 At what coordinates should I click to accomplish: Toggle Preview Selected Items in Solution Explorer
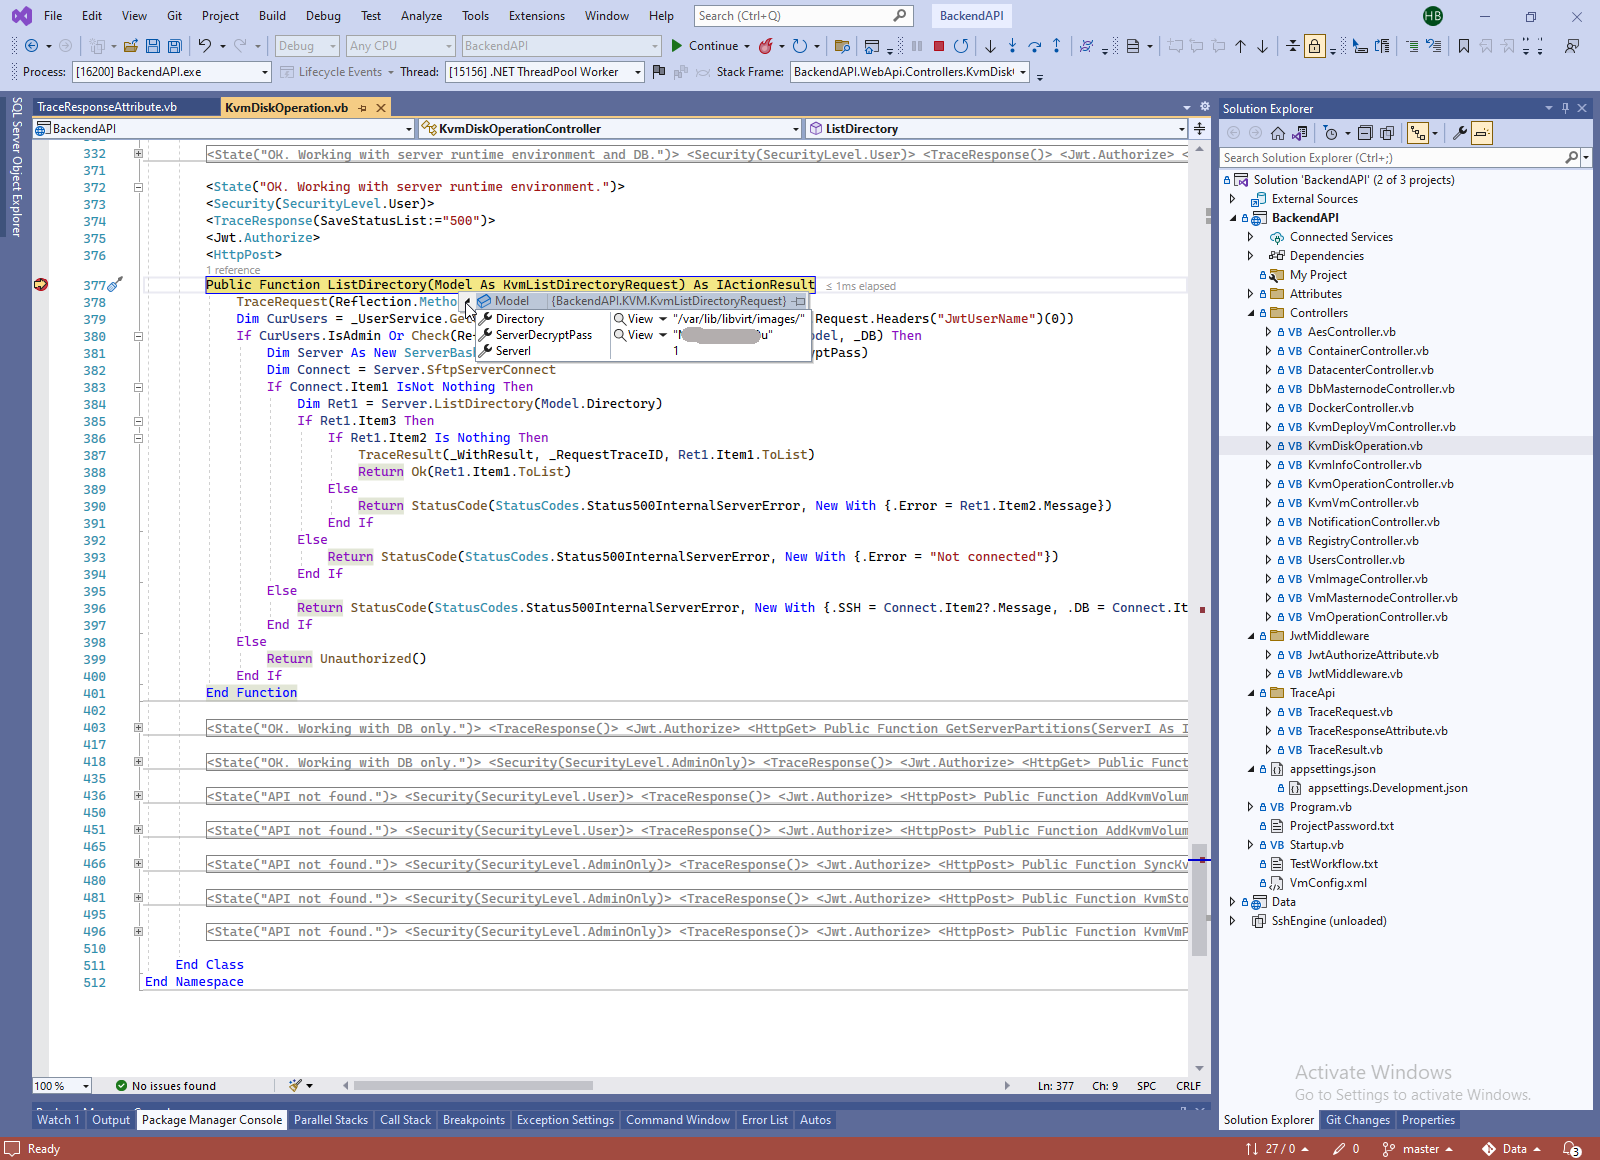[x=1481, y=133]
